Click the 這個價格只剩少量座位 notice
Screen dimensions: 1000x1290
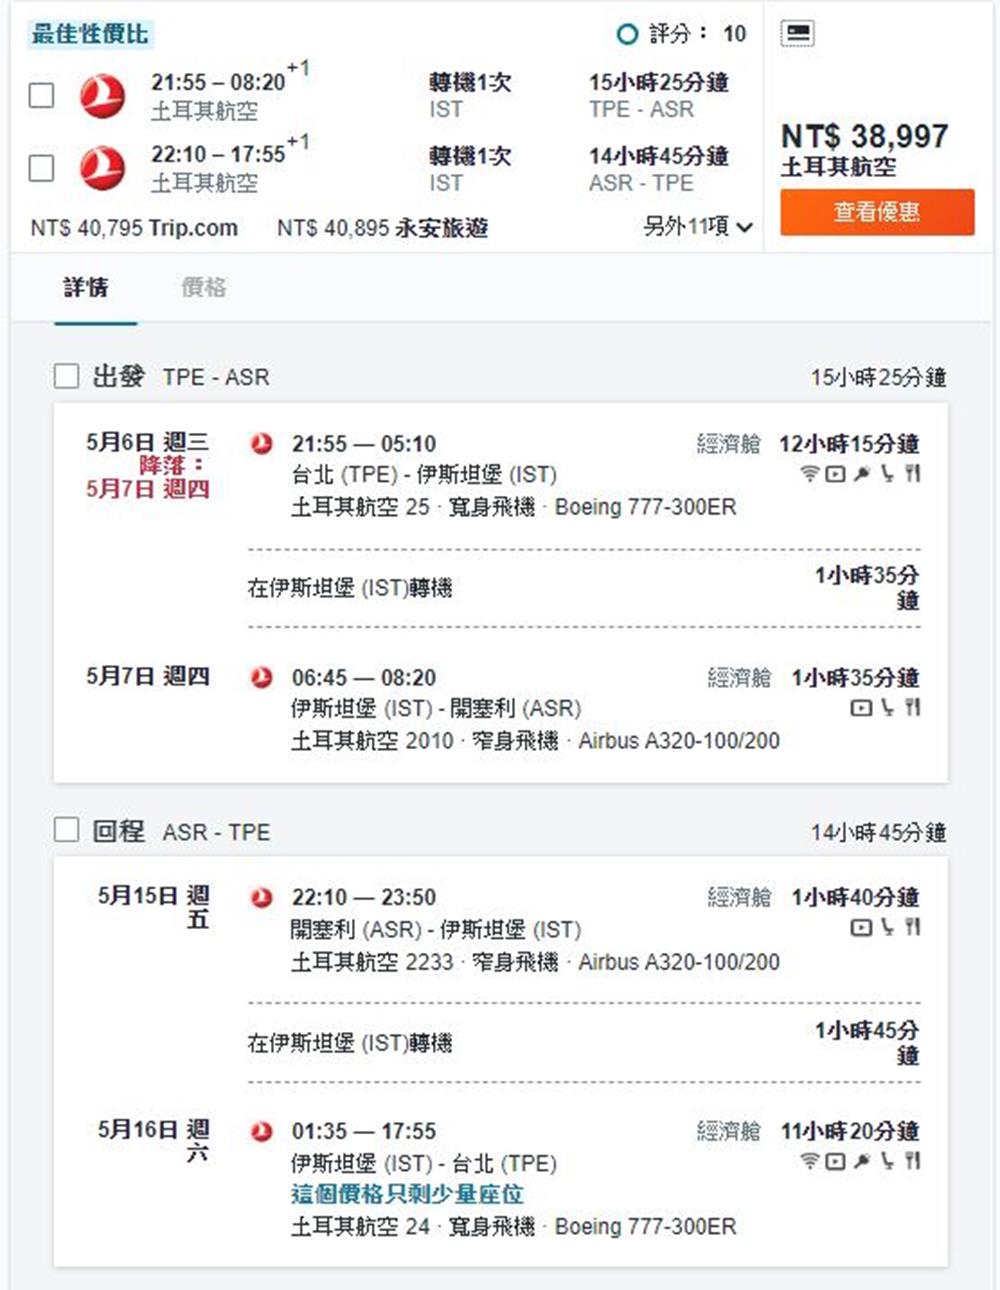[407, 1194]
